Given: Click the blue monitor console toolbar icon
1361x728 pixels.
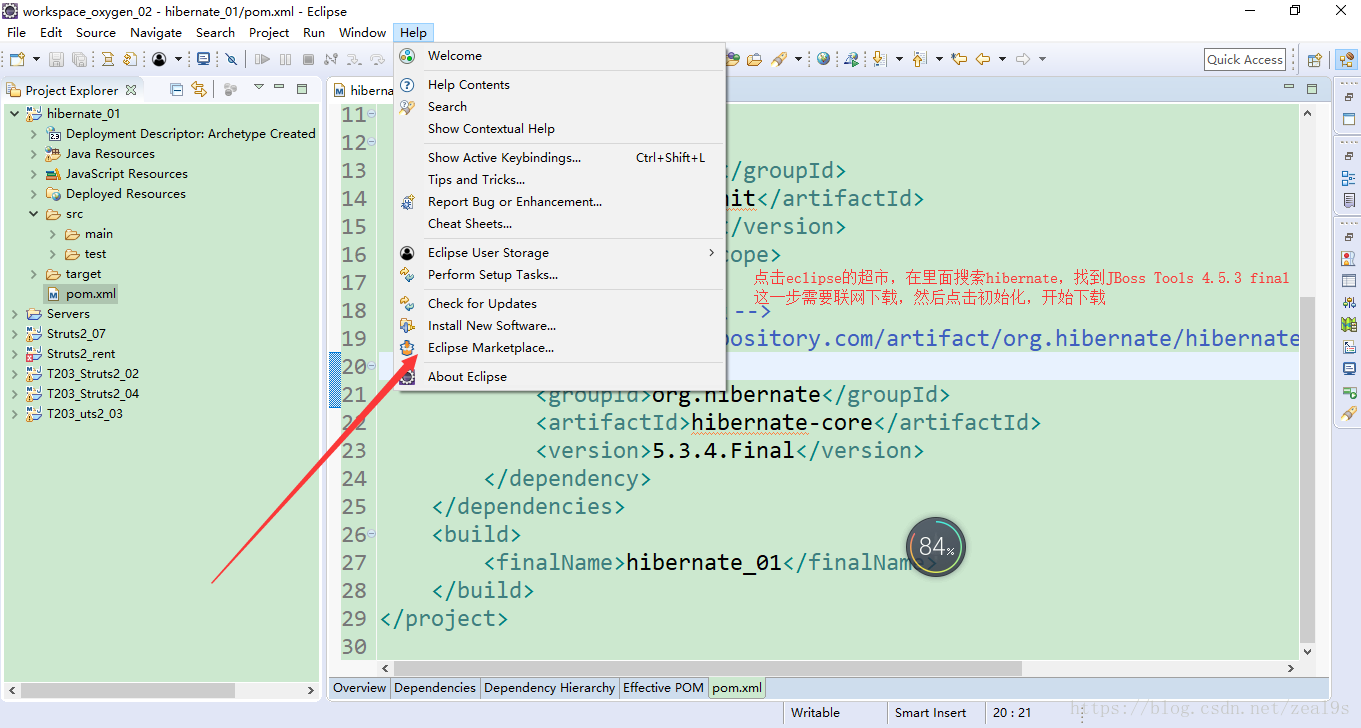Looking at the screenshot, I should pyautogui.click(x=204, y=60).
